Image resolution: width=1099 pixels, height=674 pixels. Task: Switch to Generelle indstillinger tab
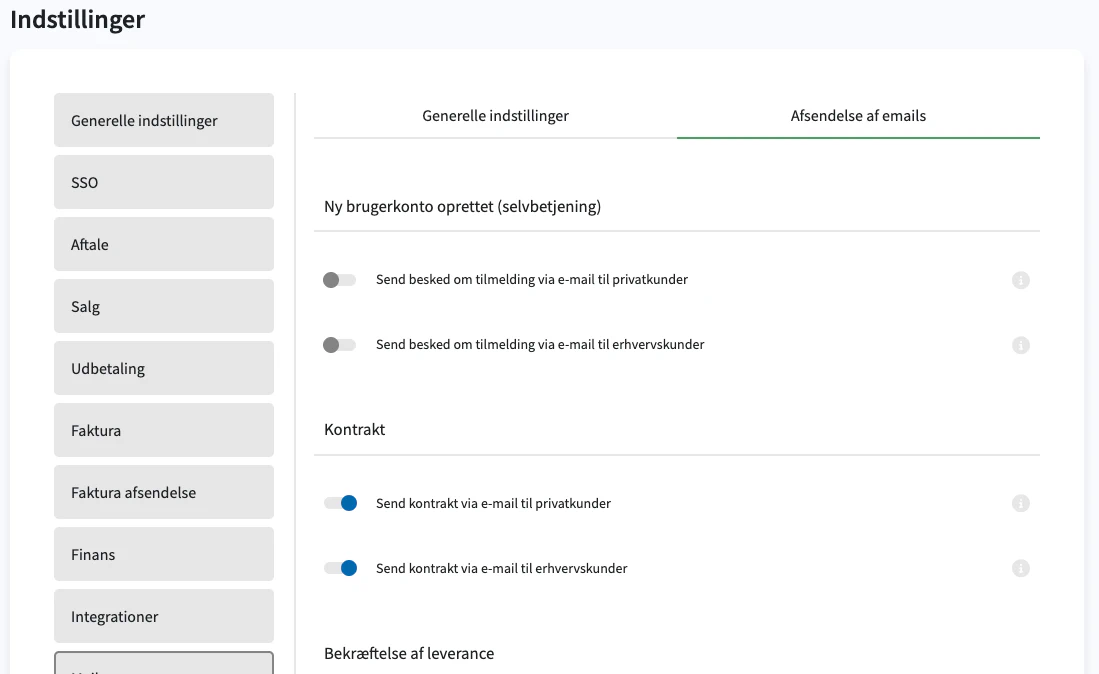[496, 116]
